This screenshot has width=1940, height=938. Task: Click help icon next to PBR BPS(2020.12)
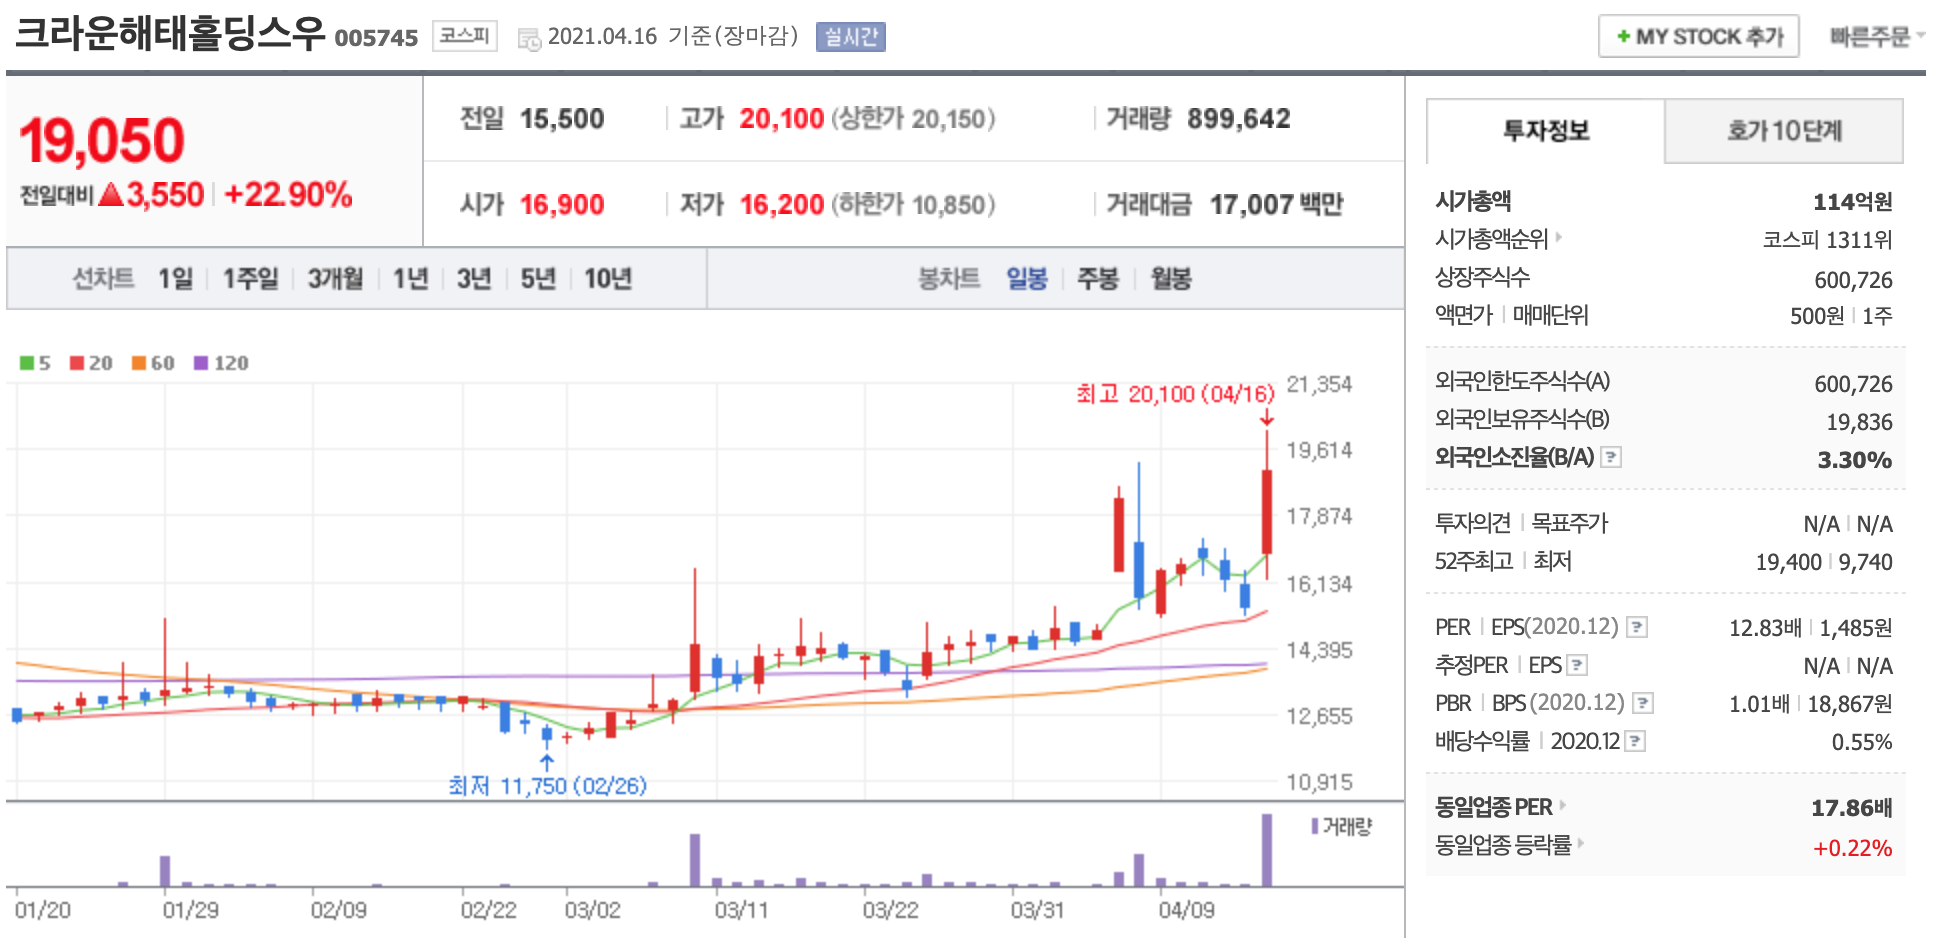1643,703
